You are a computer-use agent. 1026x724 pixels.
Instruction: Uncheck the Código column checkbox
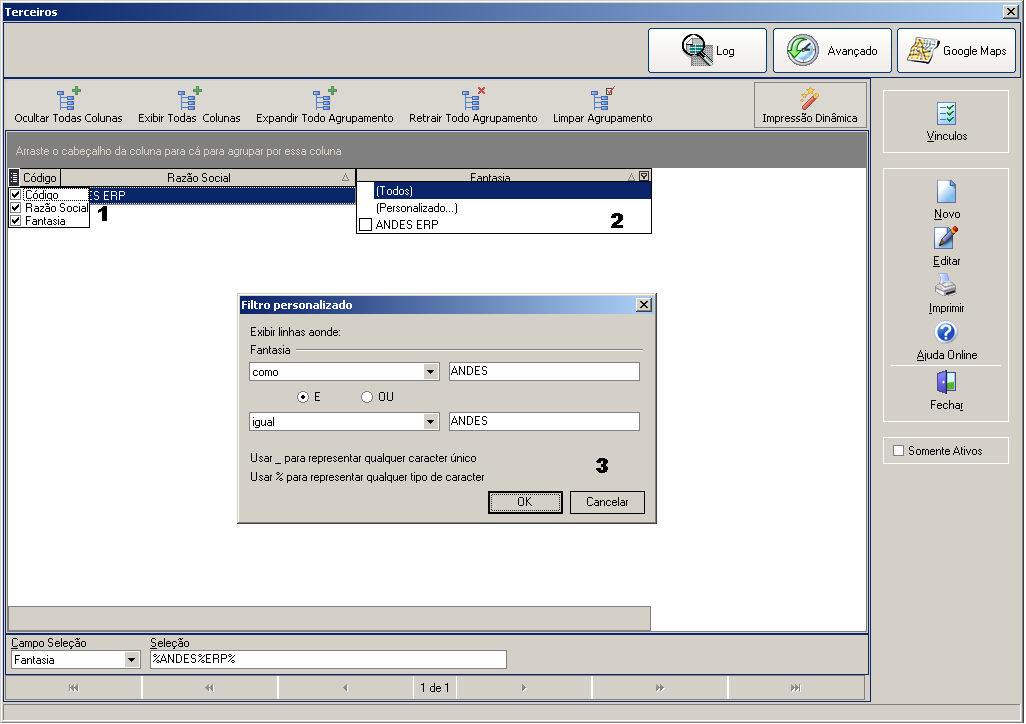coord(16,194)
